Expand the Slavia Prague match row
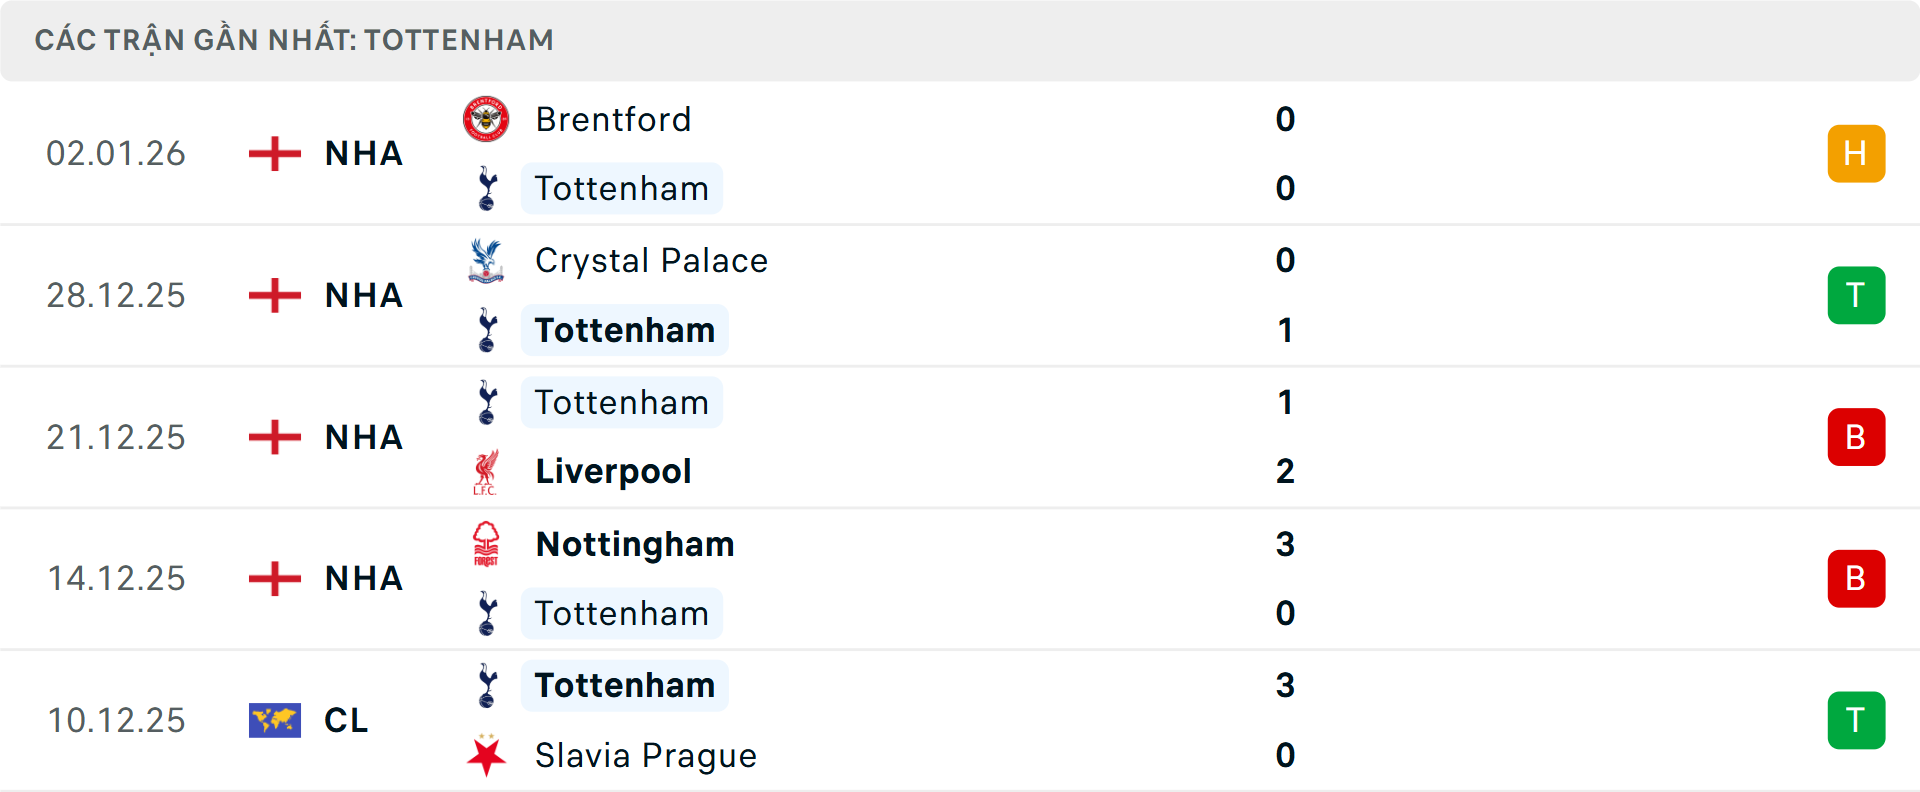 (960, 720)
